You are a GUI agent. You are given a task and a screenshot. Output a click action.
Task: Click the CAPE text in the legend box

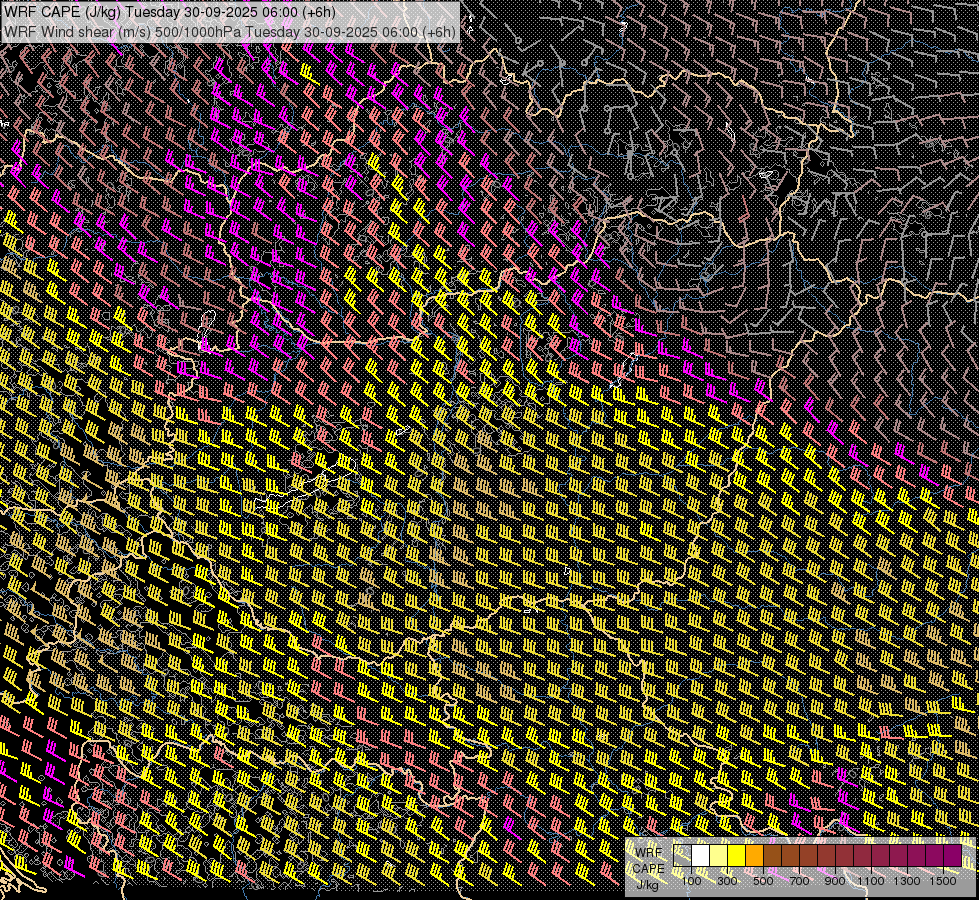click(648, 868)
